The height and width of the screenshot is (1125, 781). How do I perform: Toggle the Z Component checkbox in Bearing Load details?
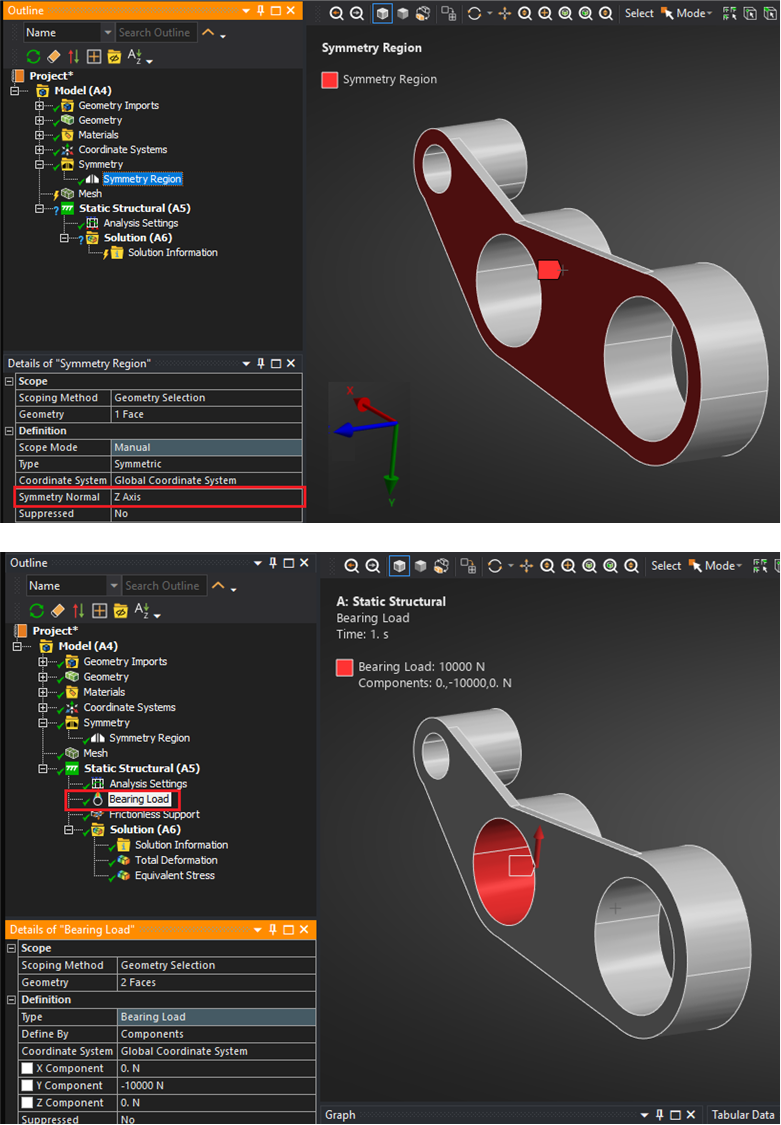27,1103
